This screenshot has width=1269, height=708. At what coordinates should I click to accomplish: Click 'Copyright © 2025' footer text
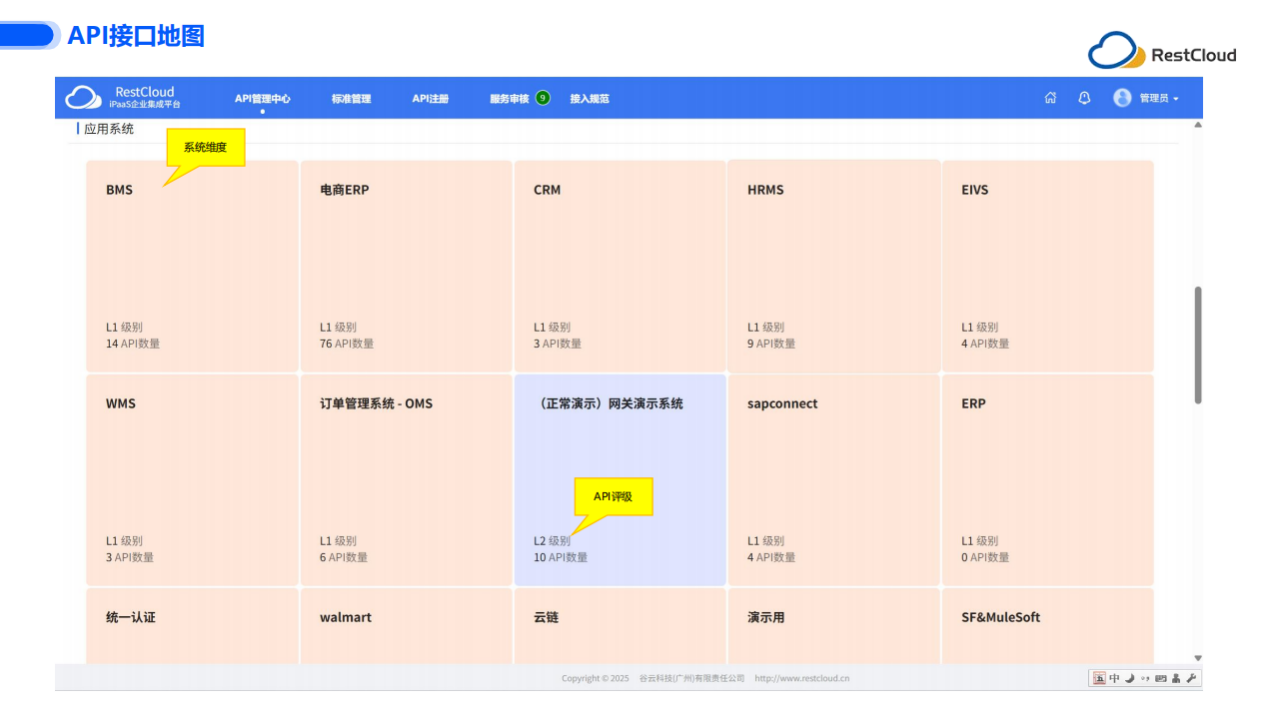[x=595, y=678]
